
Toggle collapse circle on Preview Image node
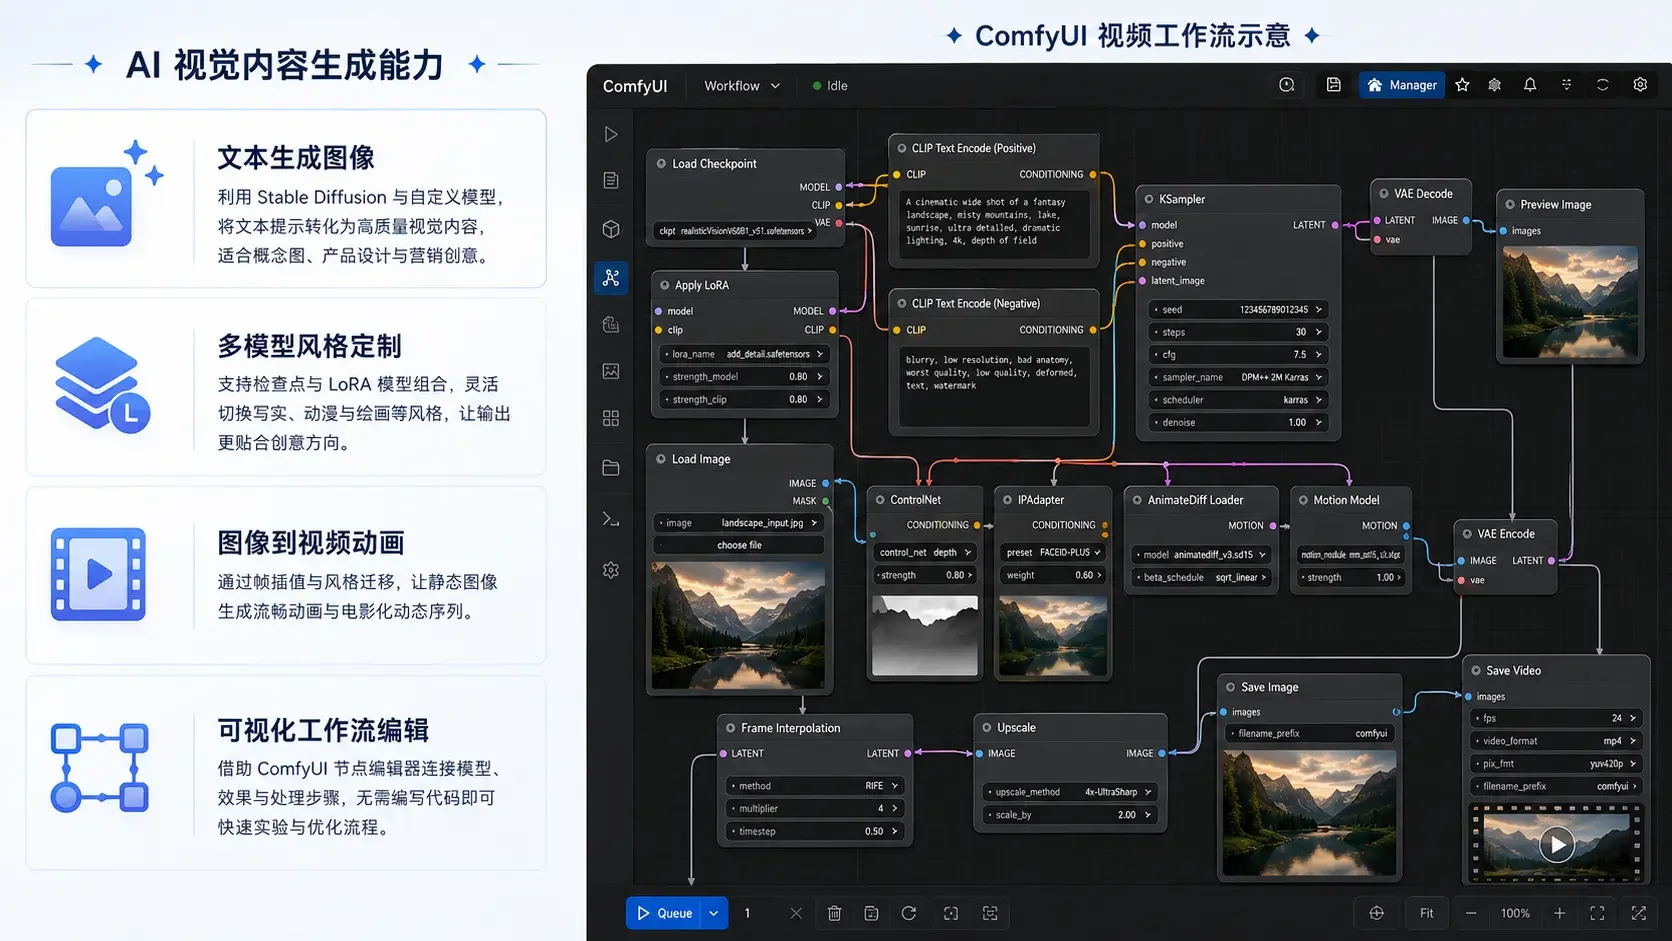1510,204
